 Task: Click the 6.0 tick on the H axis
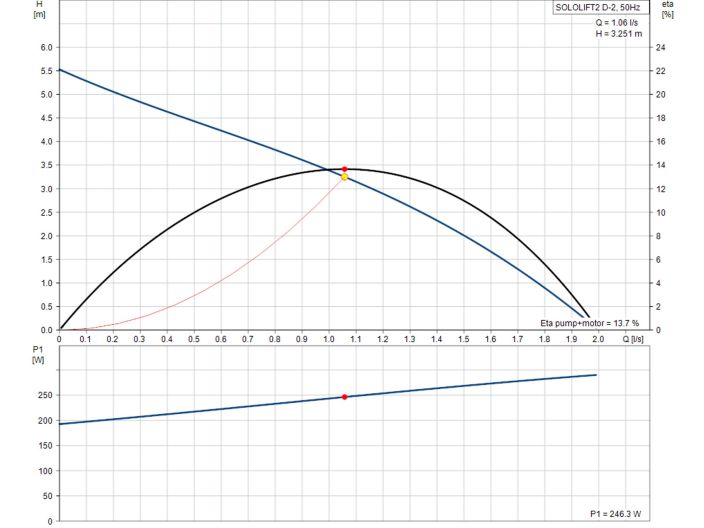[43, 48]
